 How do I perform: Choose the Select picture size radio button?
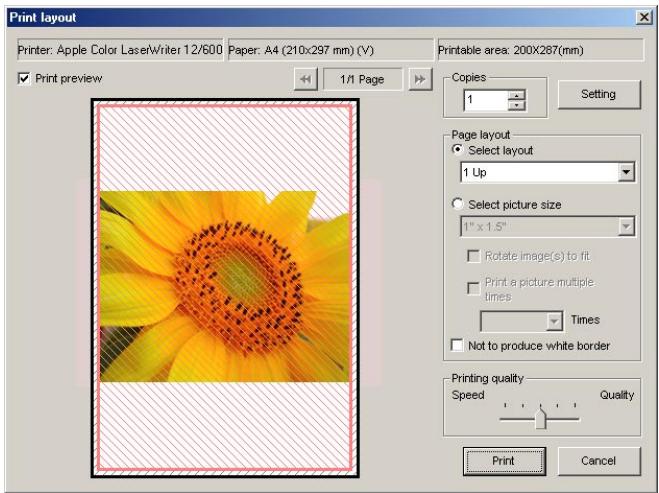click(x=457, y=204)
